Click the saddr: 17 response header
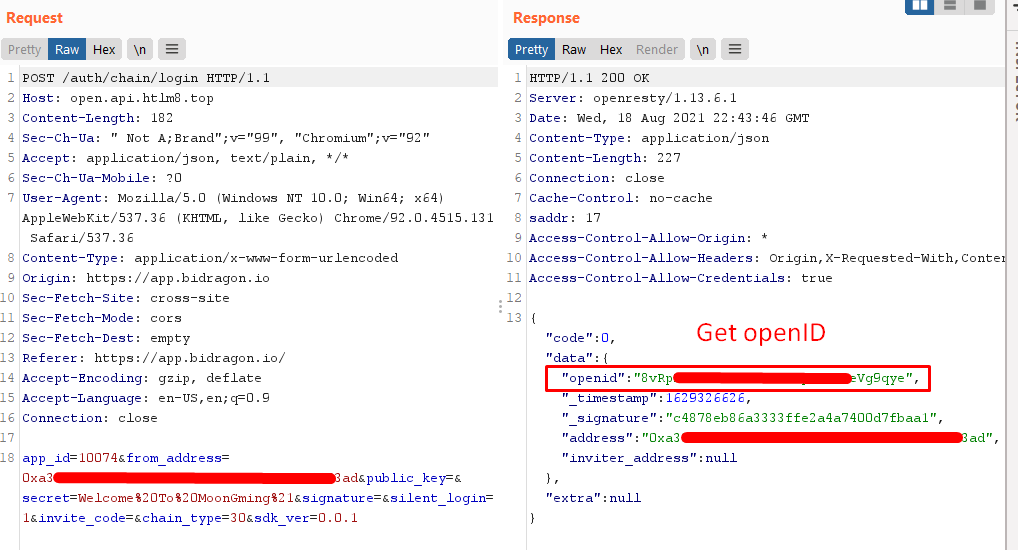The width and height of the screenshot is (1018, 550). (565, 218)
